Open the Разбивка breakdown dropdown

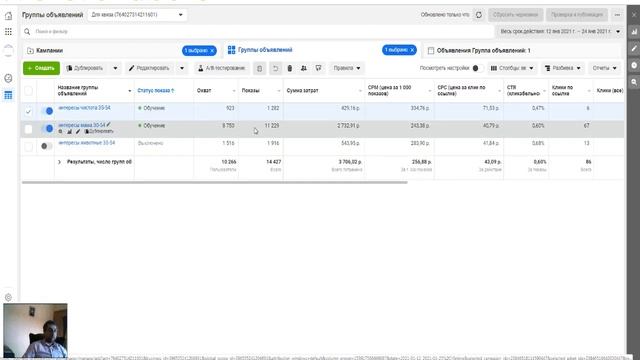click(x=562, y=68)
